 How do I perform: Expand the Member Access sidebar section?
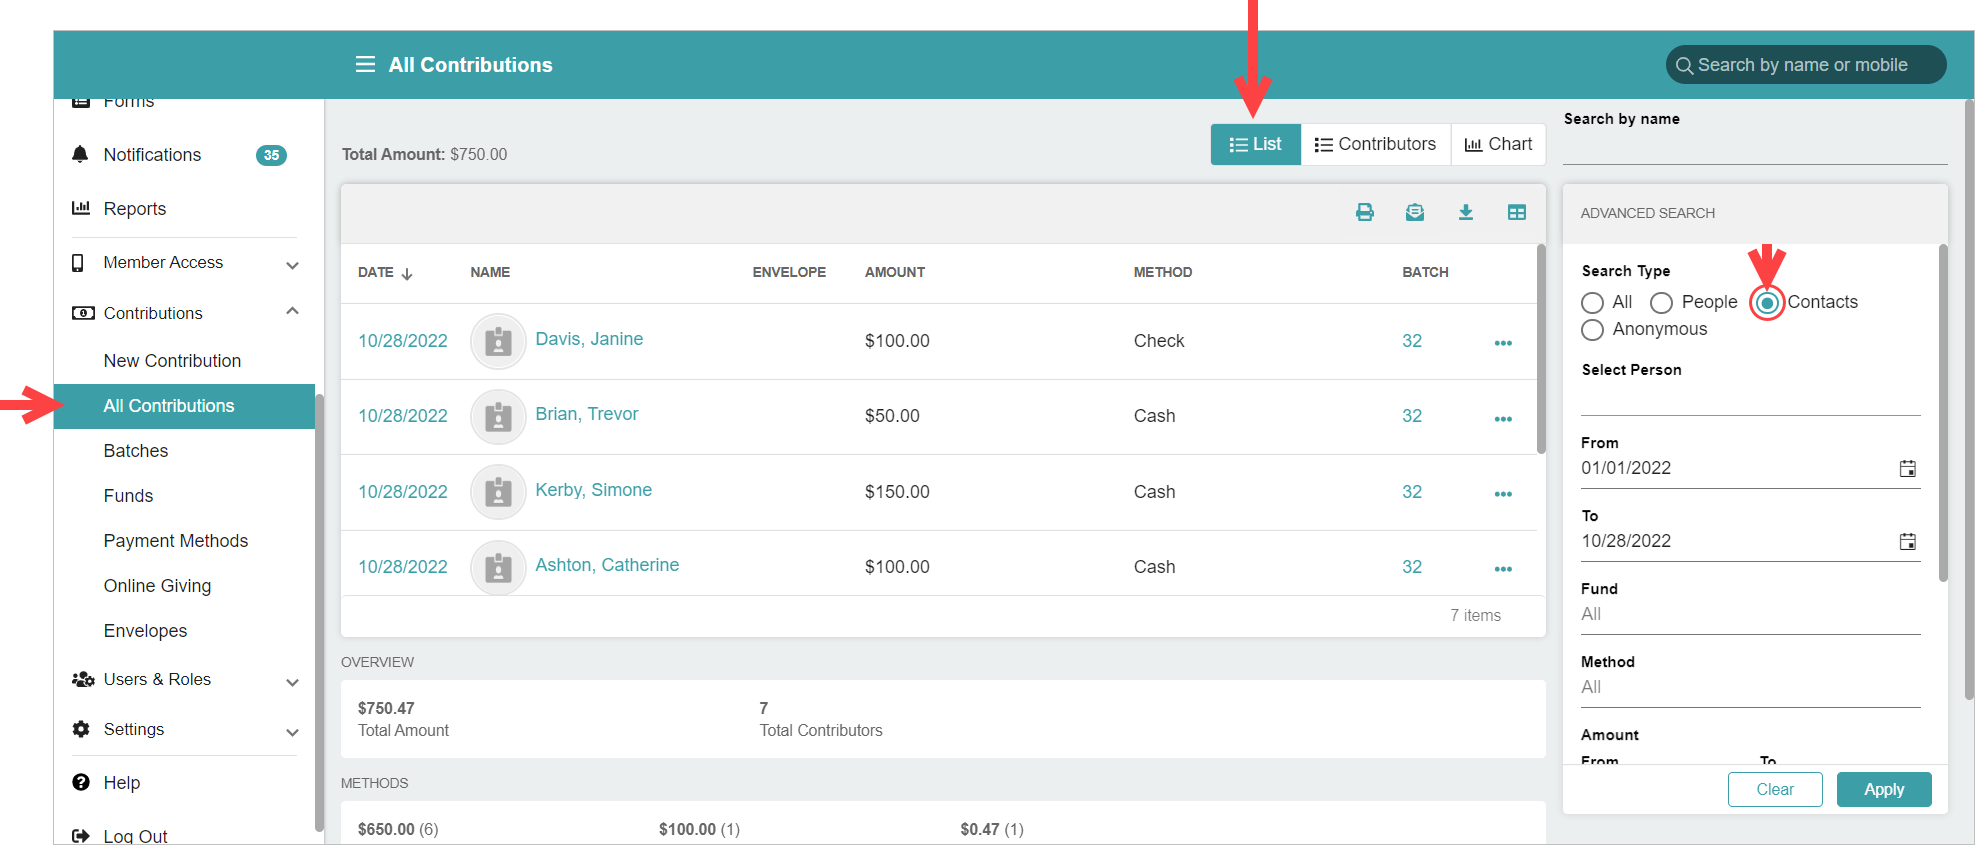point(292,265)
